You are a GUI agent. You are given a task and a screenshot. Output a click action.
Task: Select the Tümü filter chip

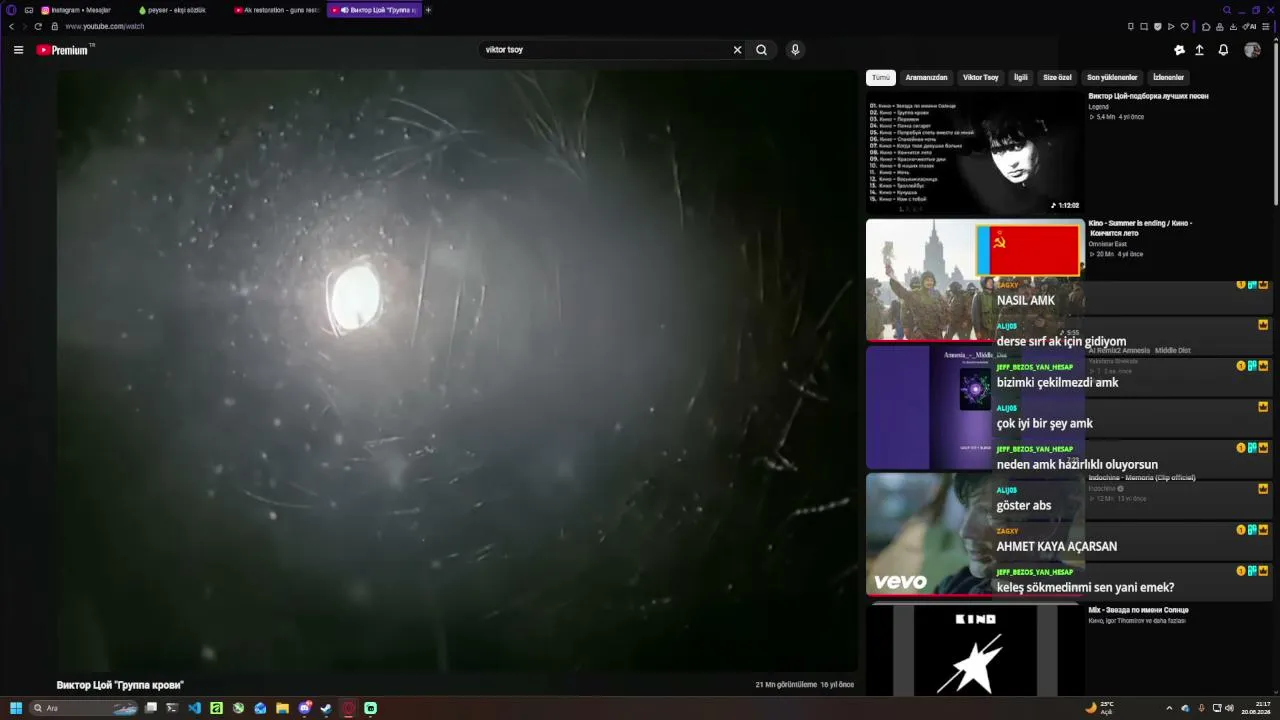click(880, 77)
